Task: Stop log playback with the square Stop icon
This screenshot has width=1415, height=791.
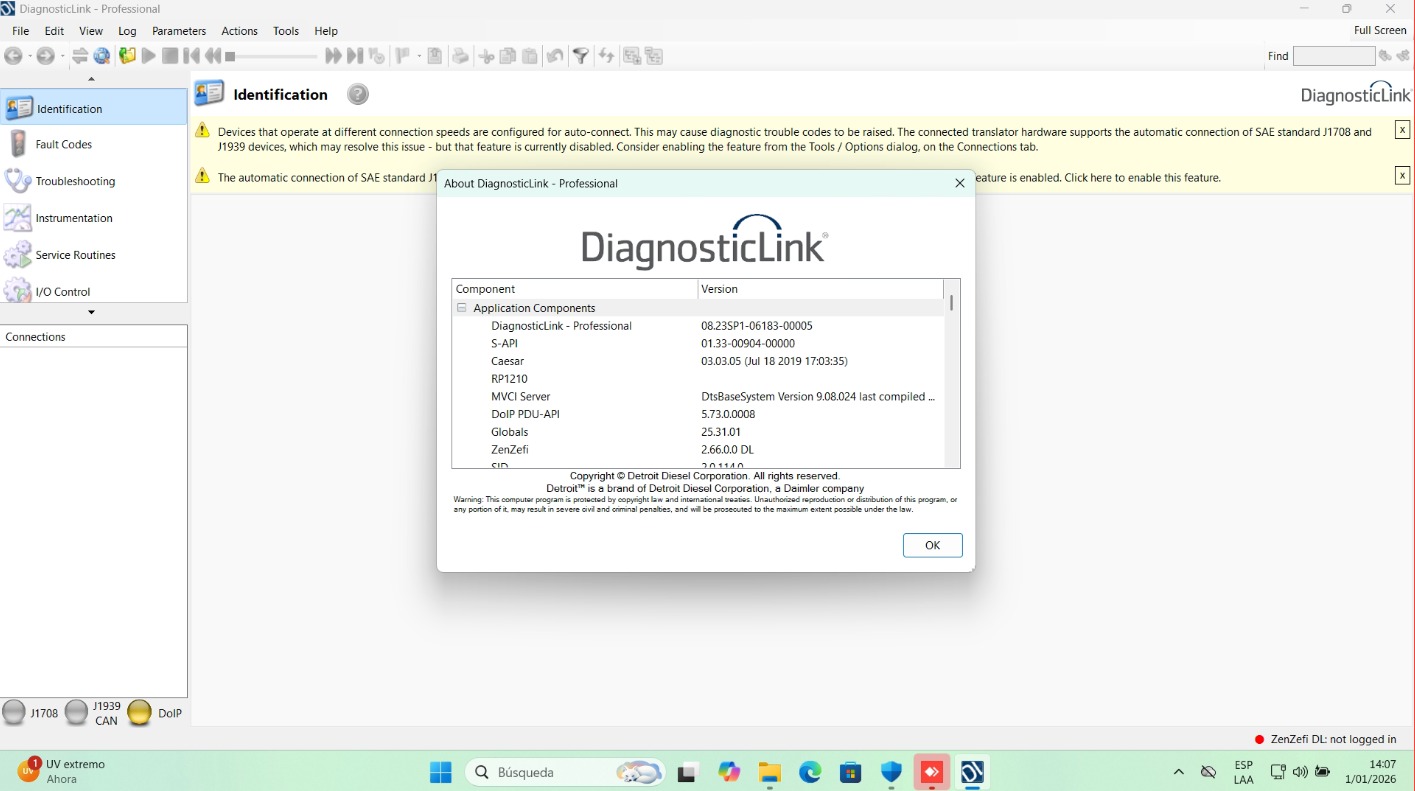Action: [170, 56]
